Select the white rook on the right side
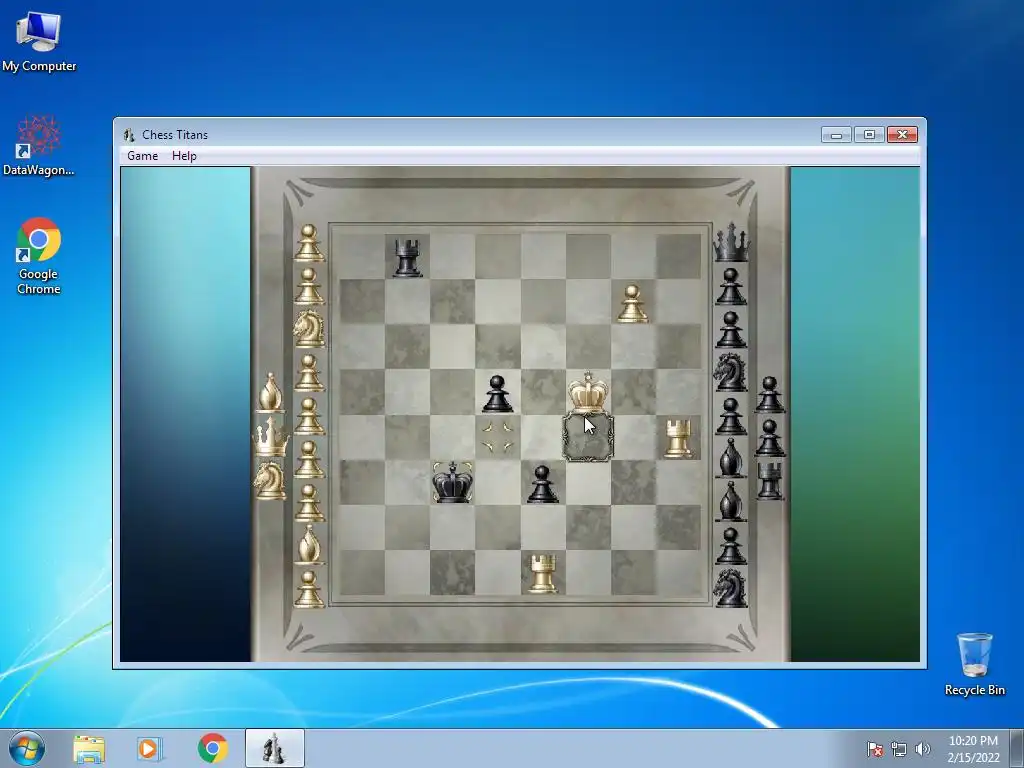The width and height of the screenshot is (1024, 768). coord(679,438)
